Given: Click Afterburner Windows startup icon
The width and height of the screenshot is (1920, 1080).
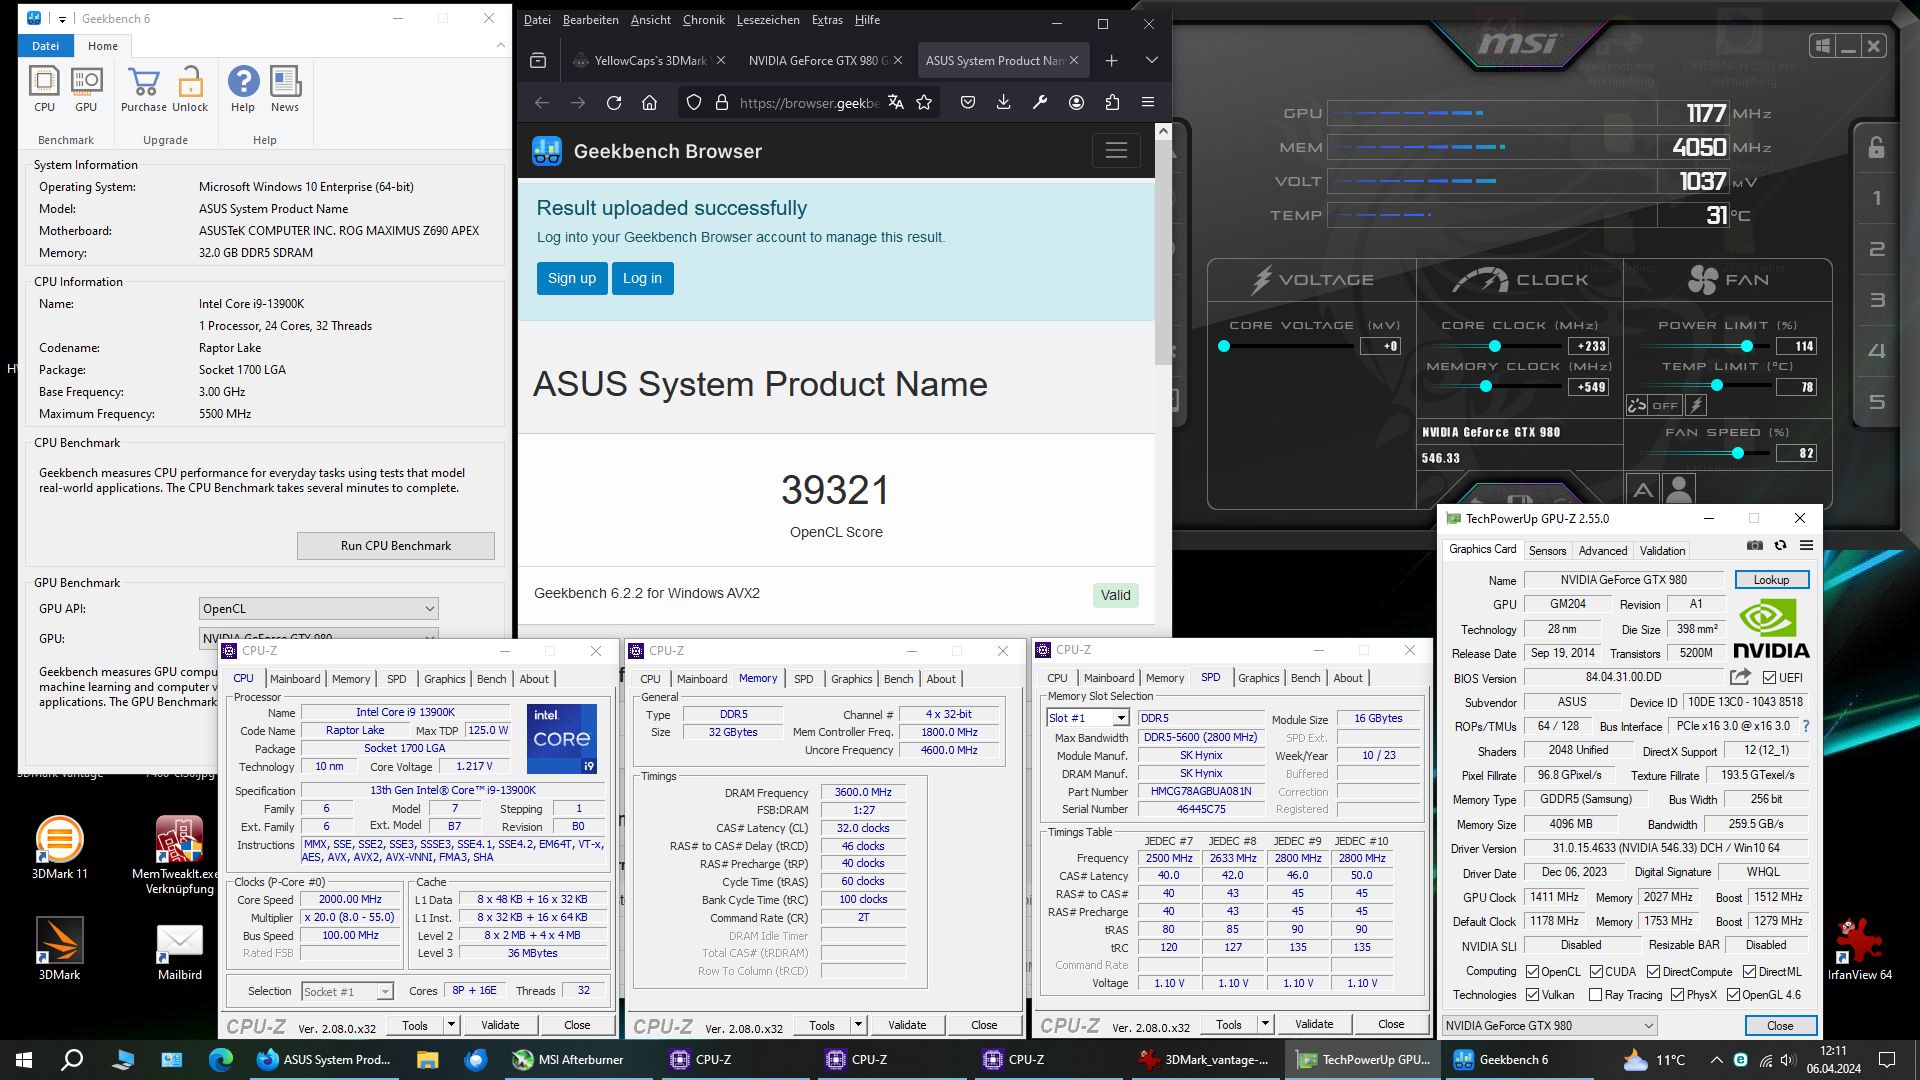Looking at the screenshot, I should (x=1823, y=46).
